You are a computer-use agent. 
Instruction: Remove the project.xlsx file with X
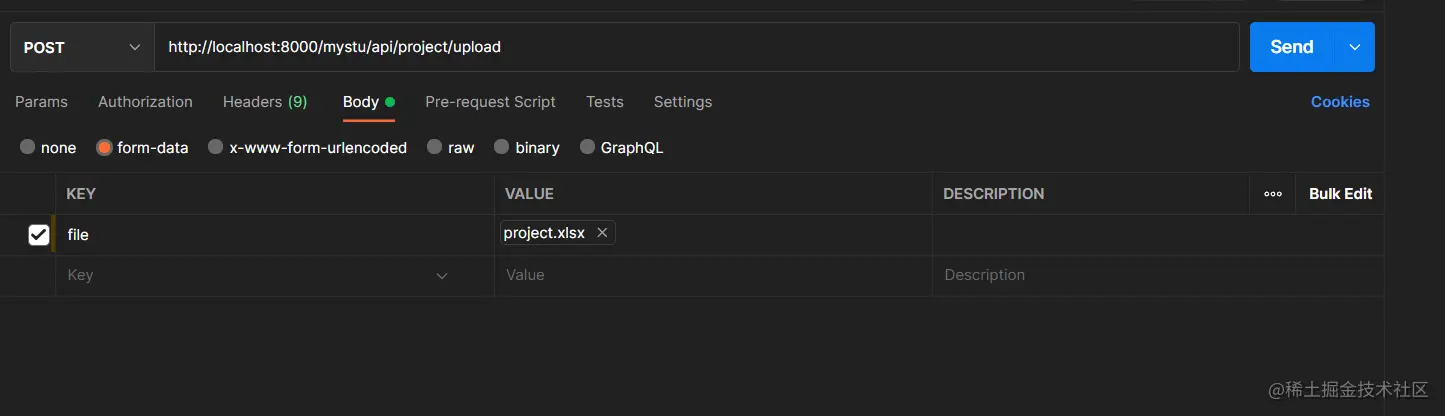coord(602,233)
